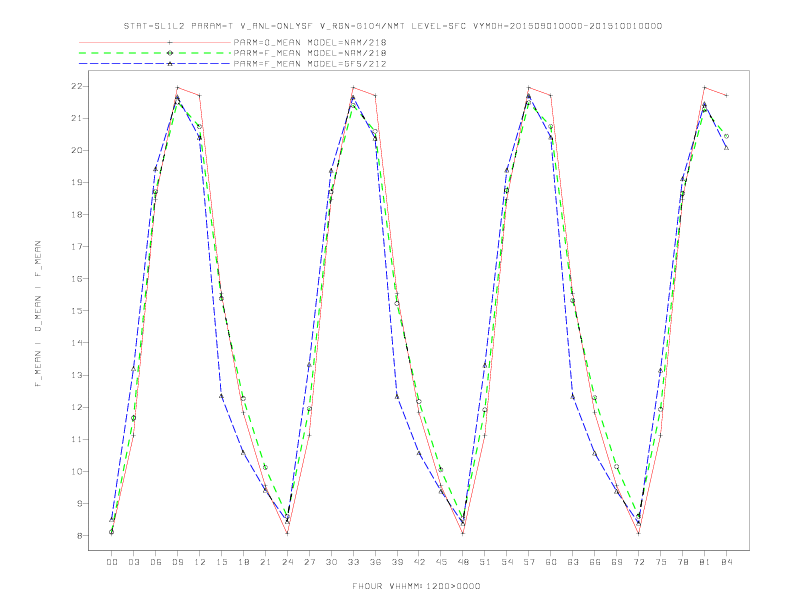Click y-axis tick label 14
Screen dimensions: 792x612
(77, 343)
